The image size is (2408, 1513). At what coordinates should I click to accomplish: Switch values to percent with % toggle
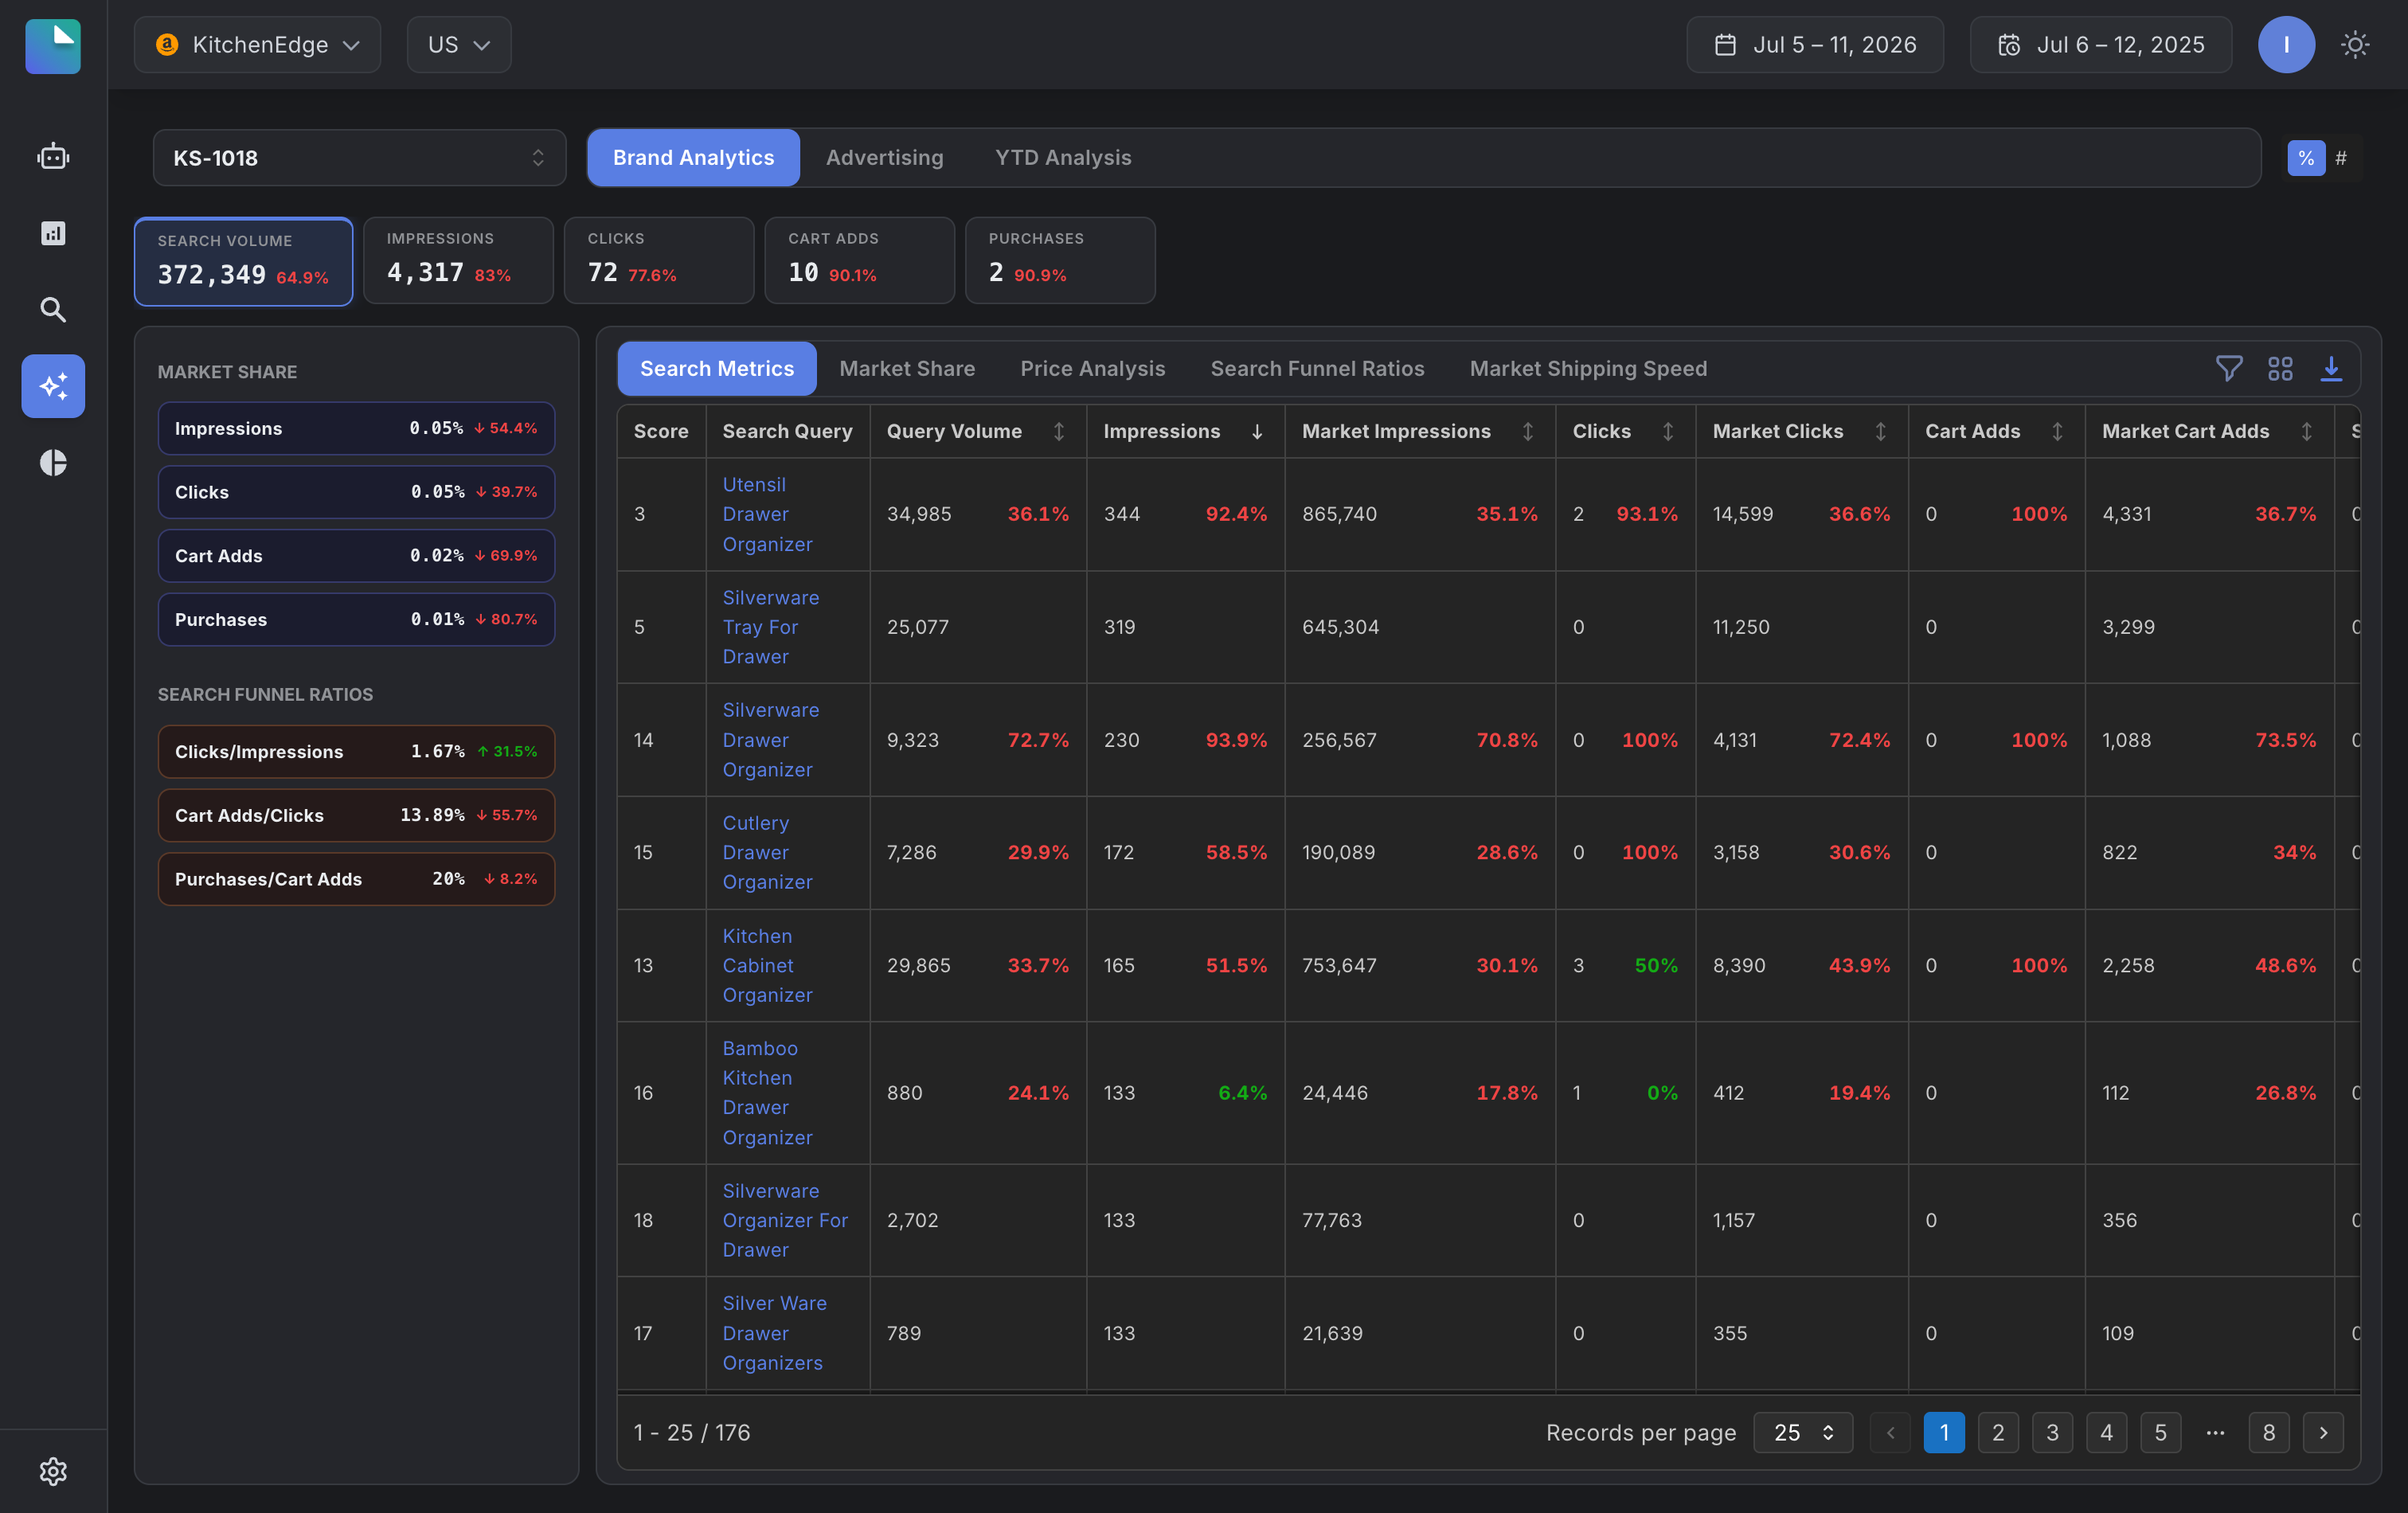pos(2306,158)
